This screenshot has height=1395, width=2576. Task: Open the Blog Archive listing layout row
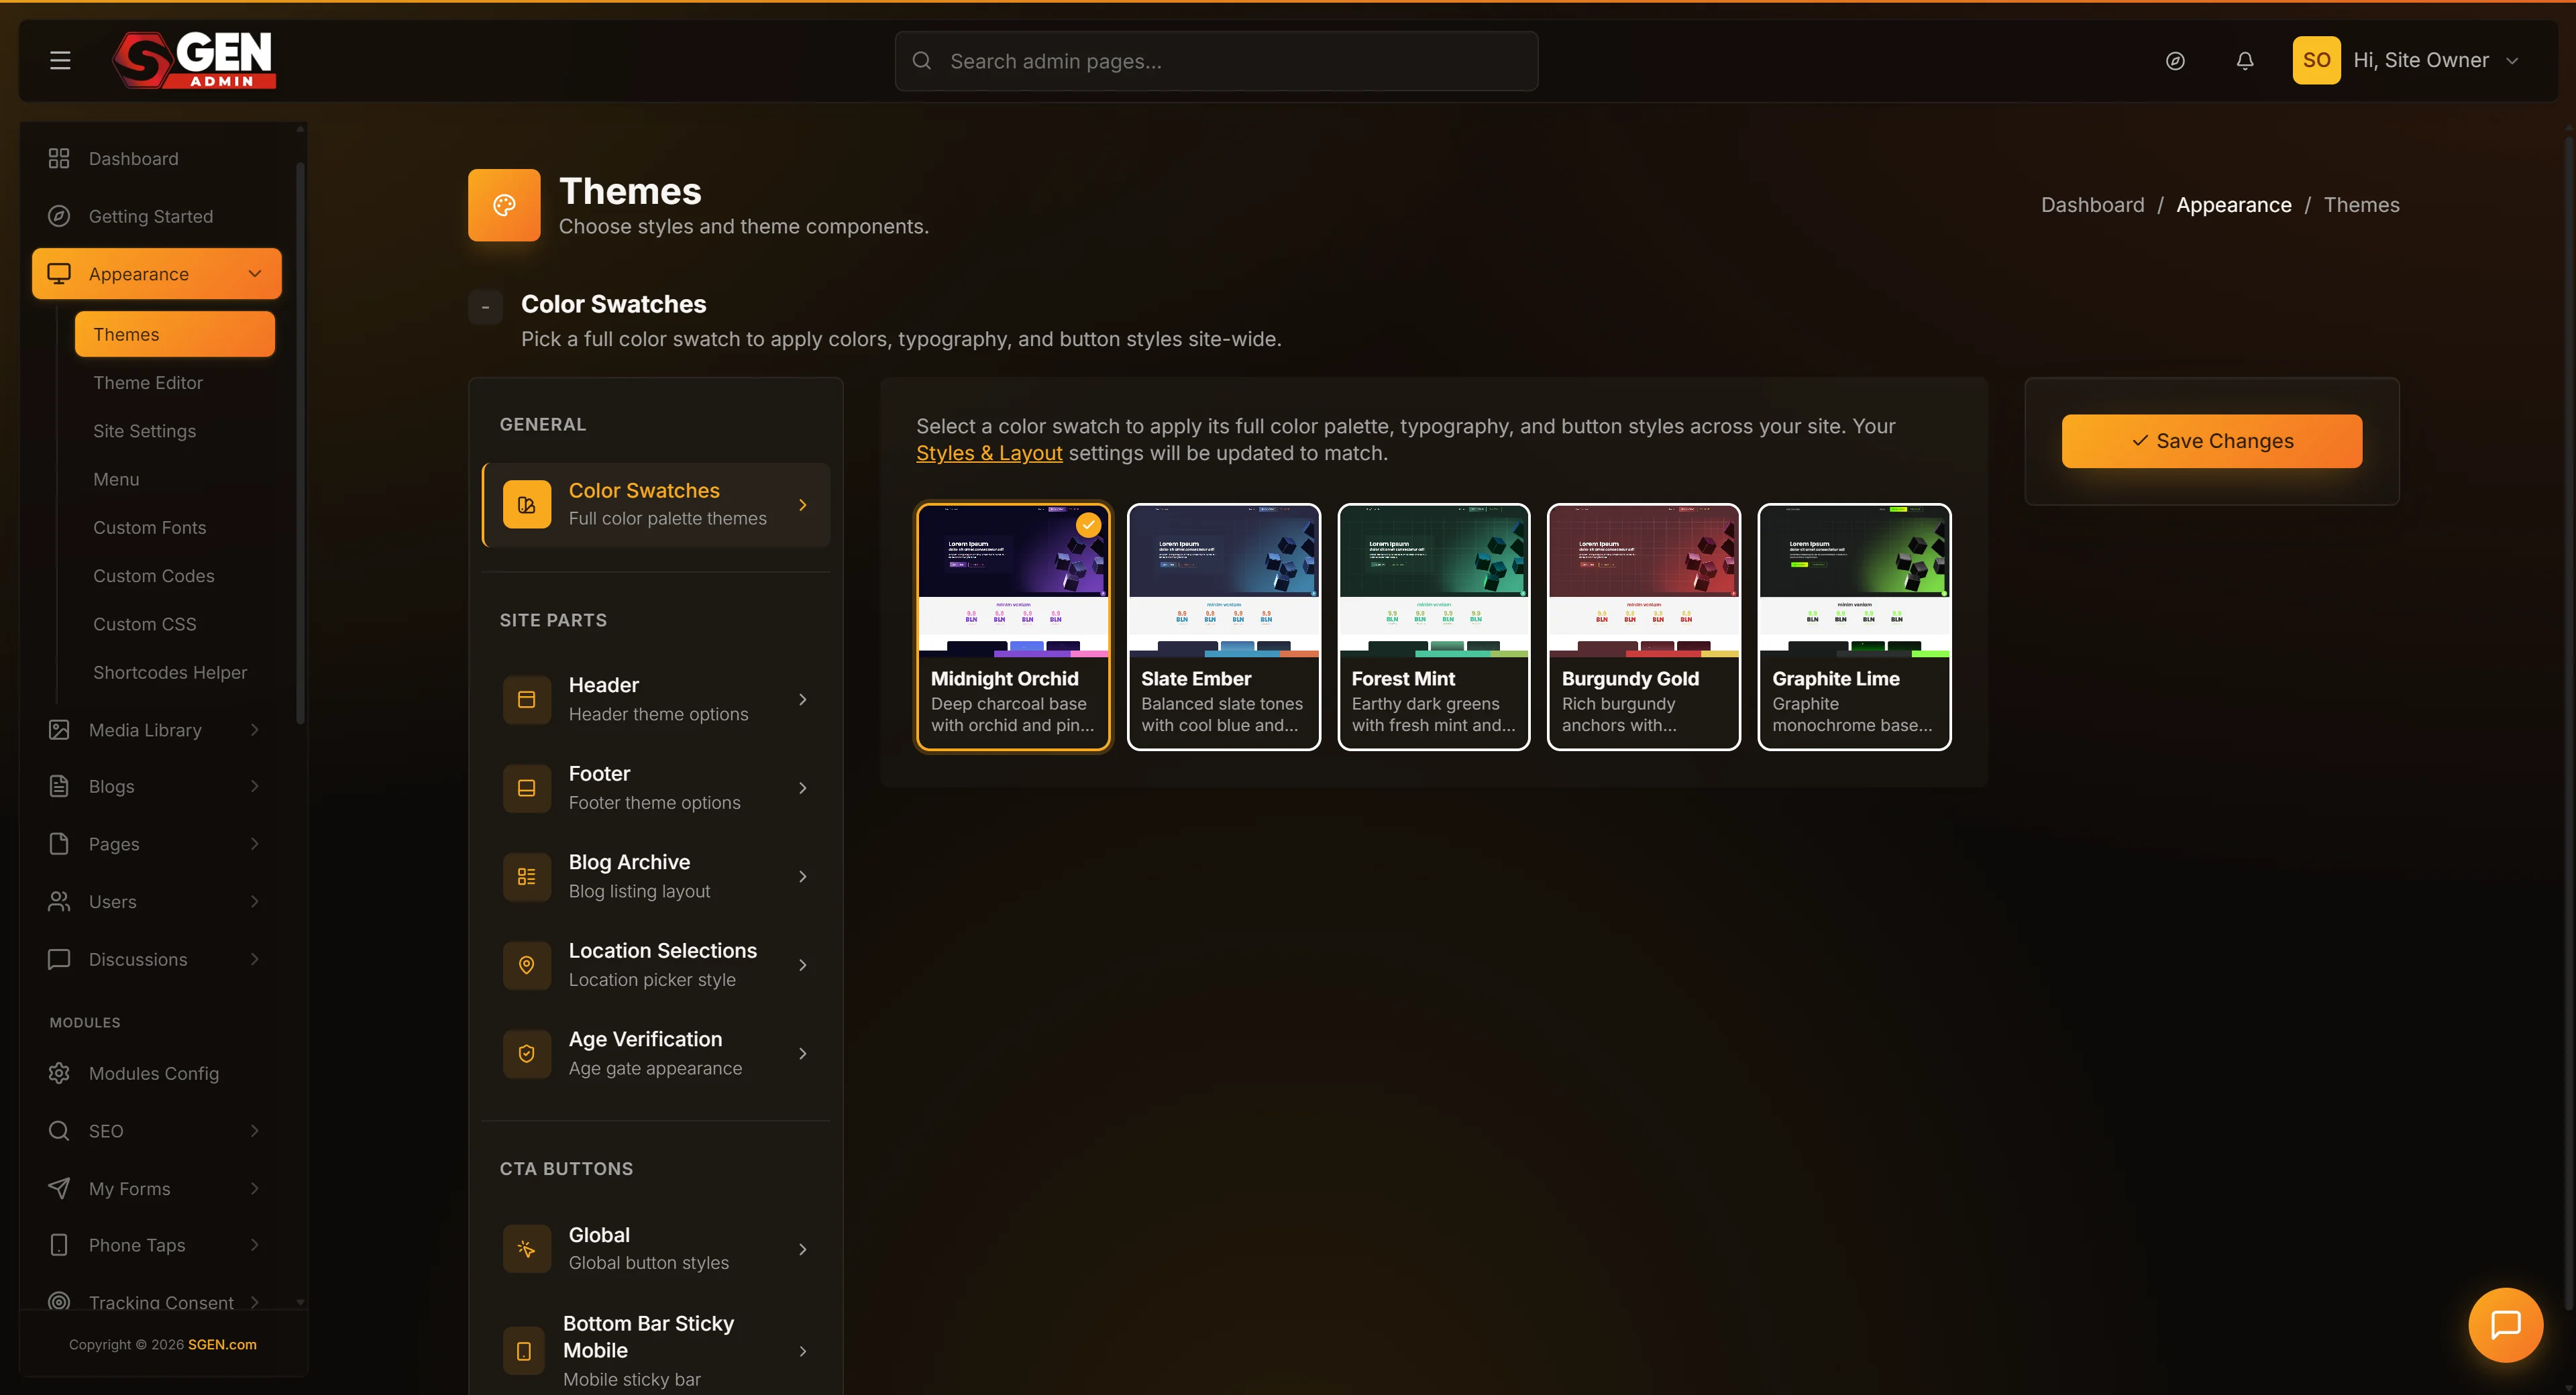point(656,876)
